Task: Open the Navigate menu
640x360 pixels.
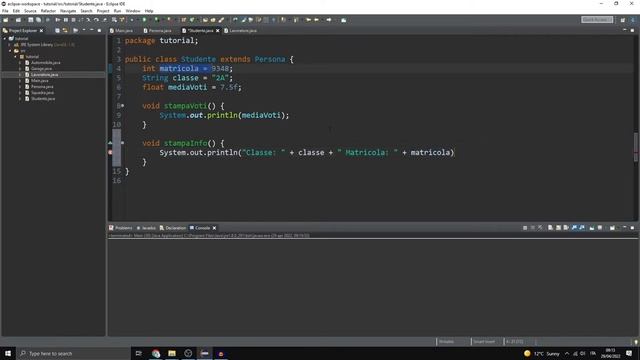Action: (x=68, y=11)
